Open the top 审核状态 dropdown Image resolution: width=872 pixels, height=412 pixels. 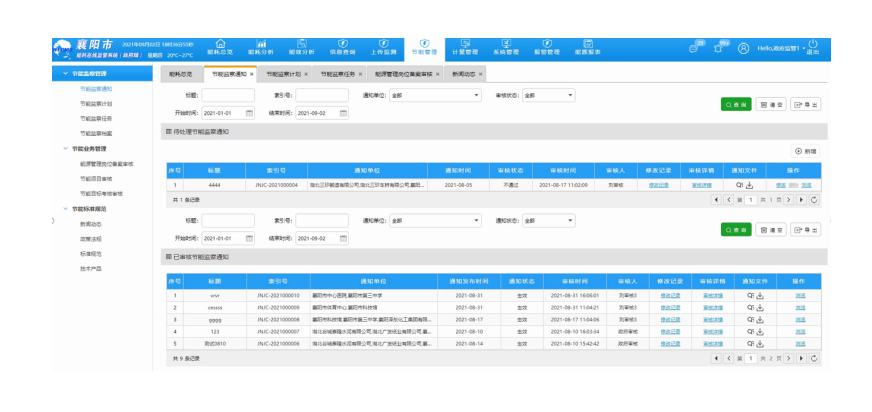[548, 95]
